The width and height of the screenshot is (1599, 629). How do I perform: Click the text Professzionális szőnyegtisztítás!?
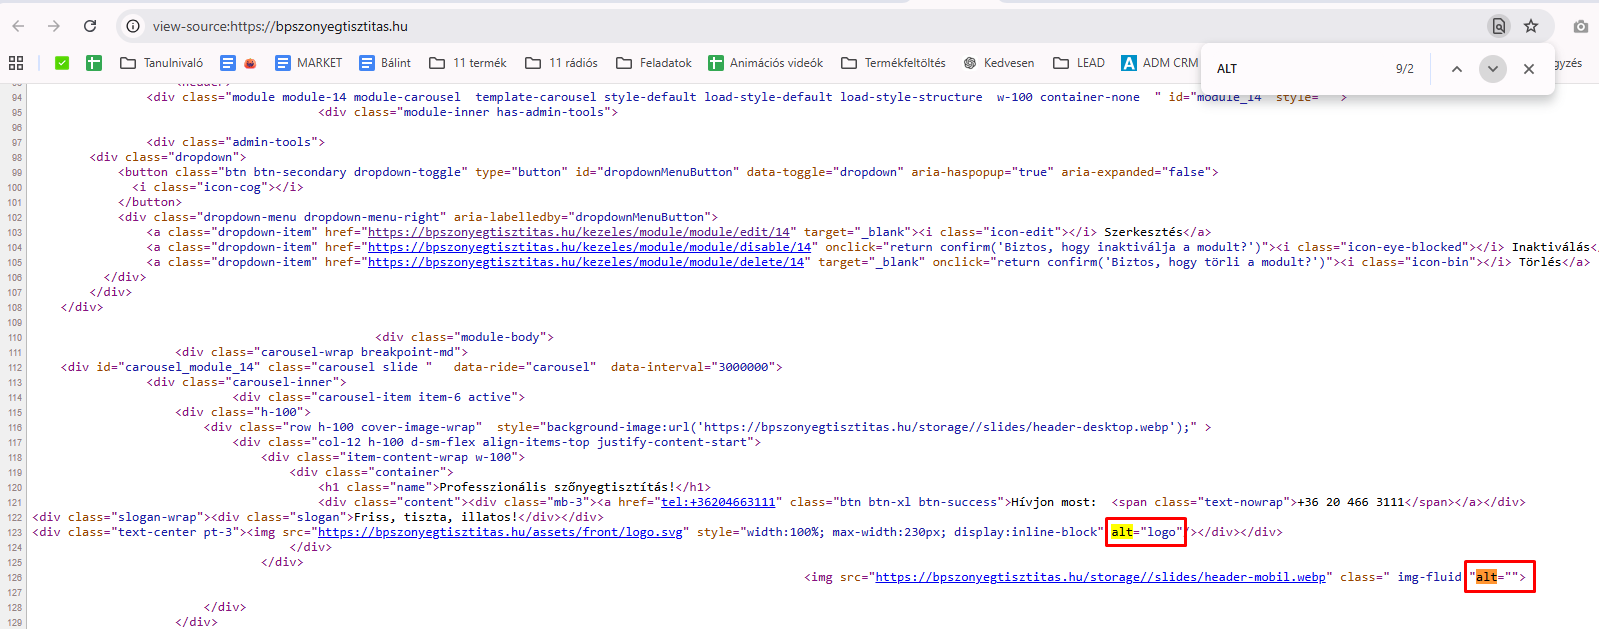click(557, 487)
